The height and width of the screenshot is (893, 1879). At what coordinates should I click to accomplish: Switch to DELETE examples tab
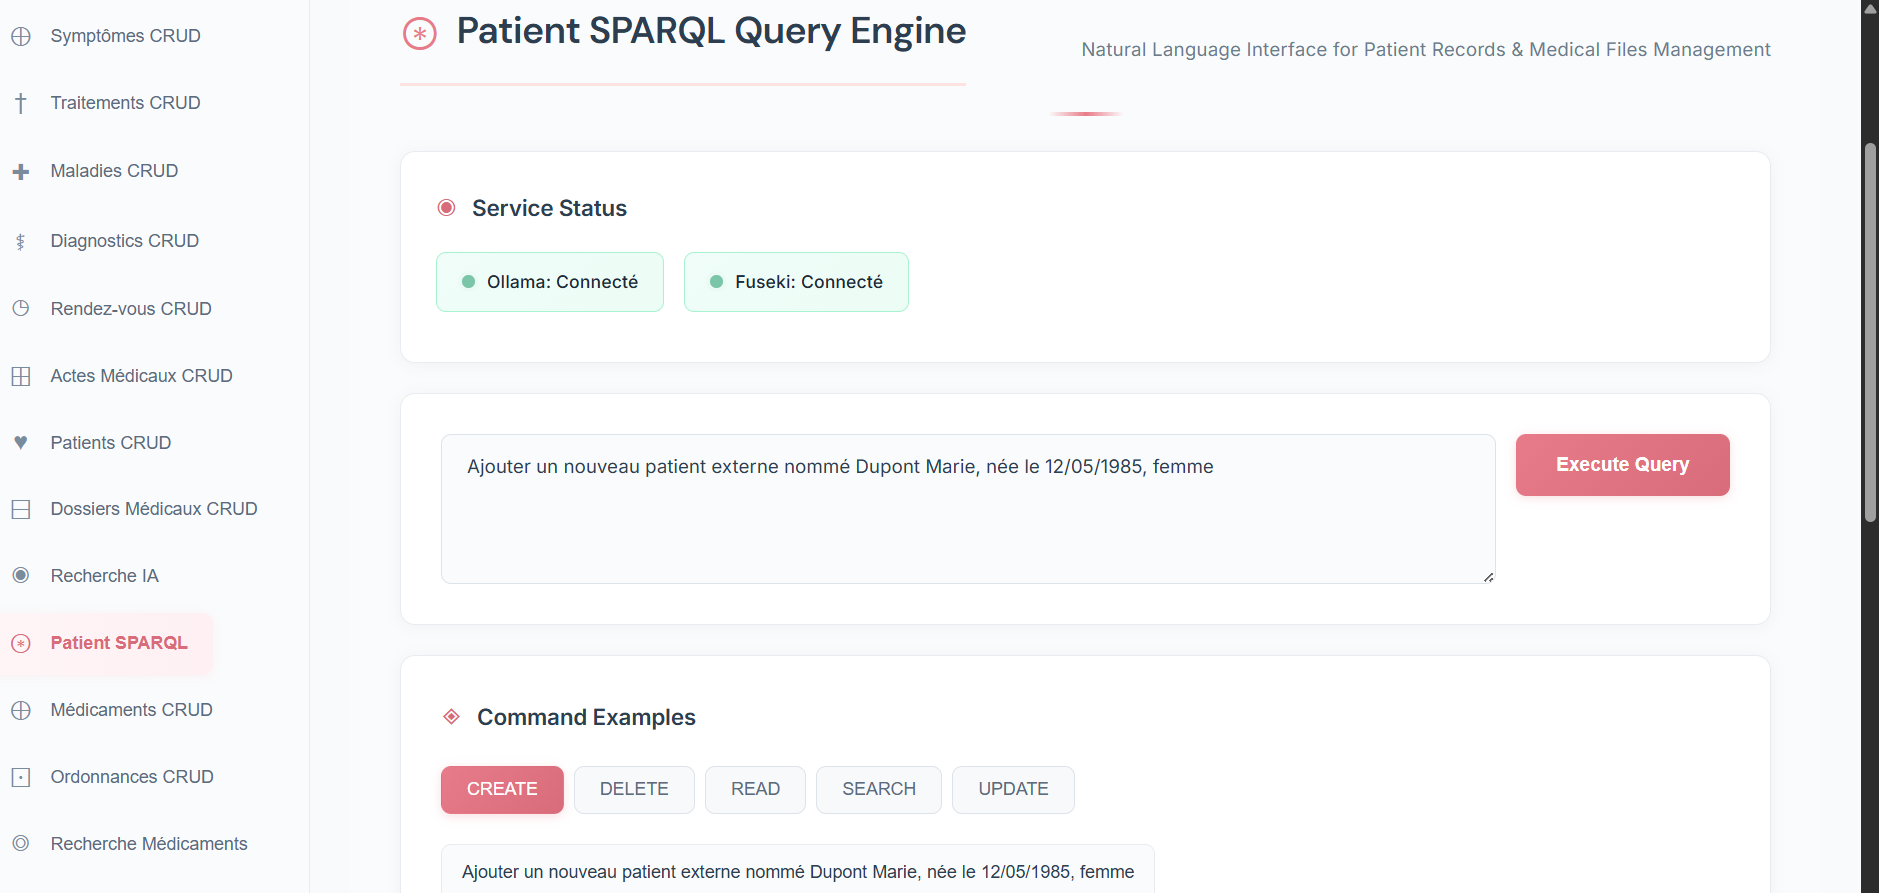[x=634, y=790]
